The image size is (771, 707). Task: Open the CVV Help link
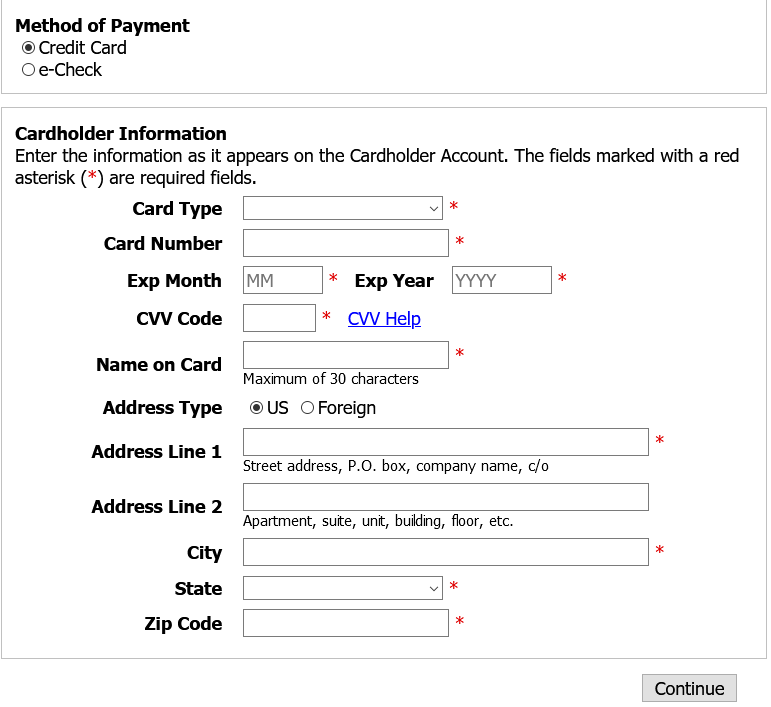tap(384, 319)
